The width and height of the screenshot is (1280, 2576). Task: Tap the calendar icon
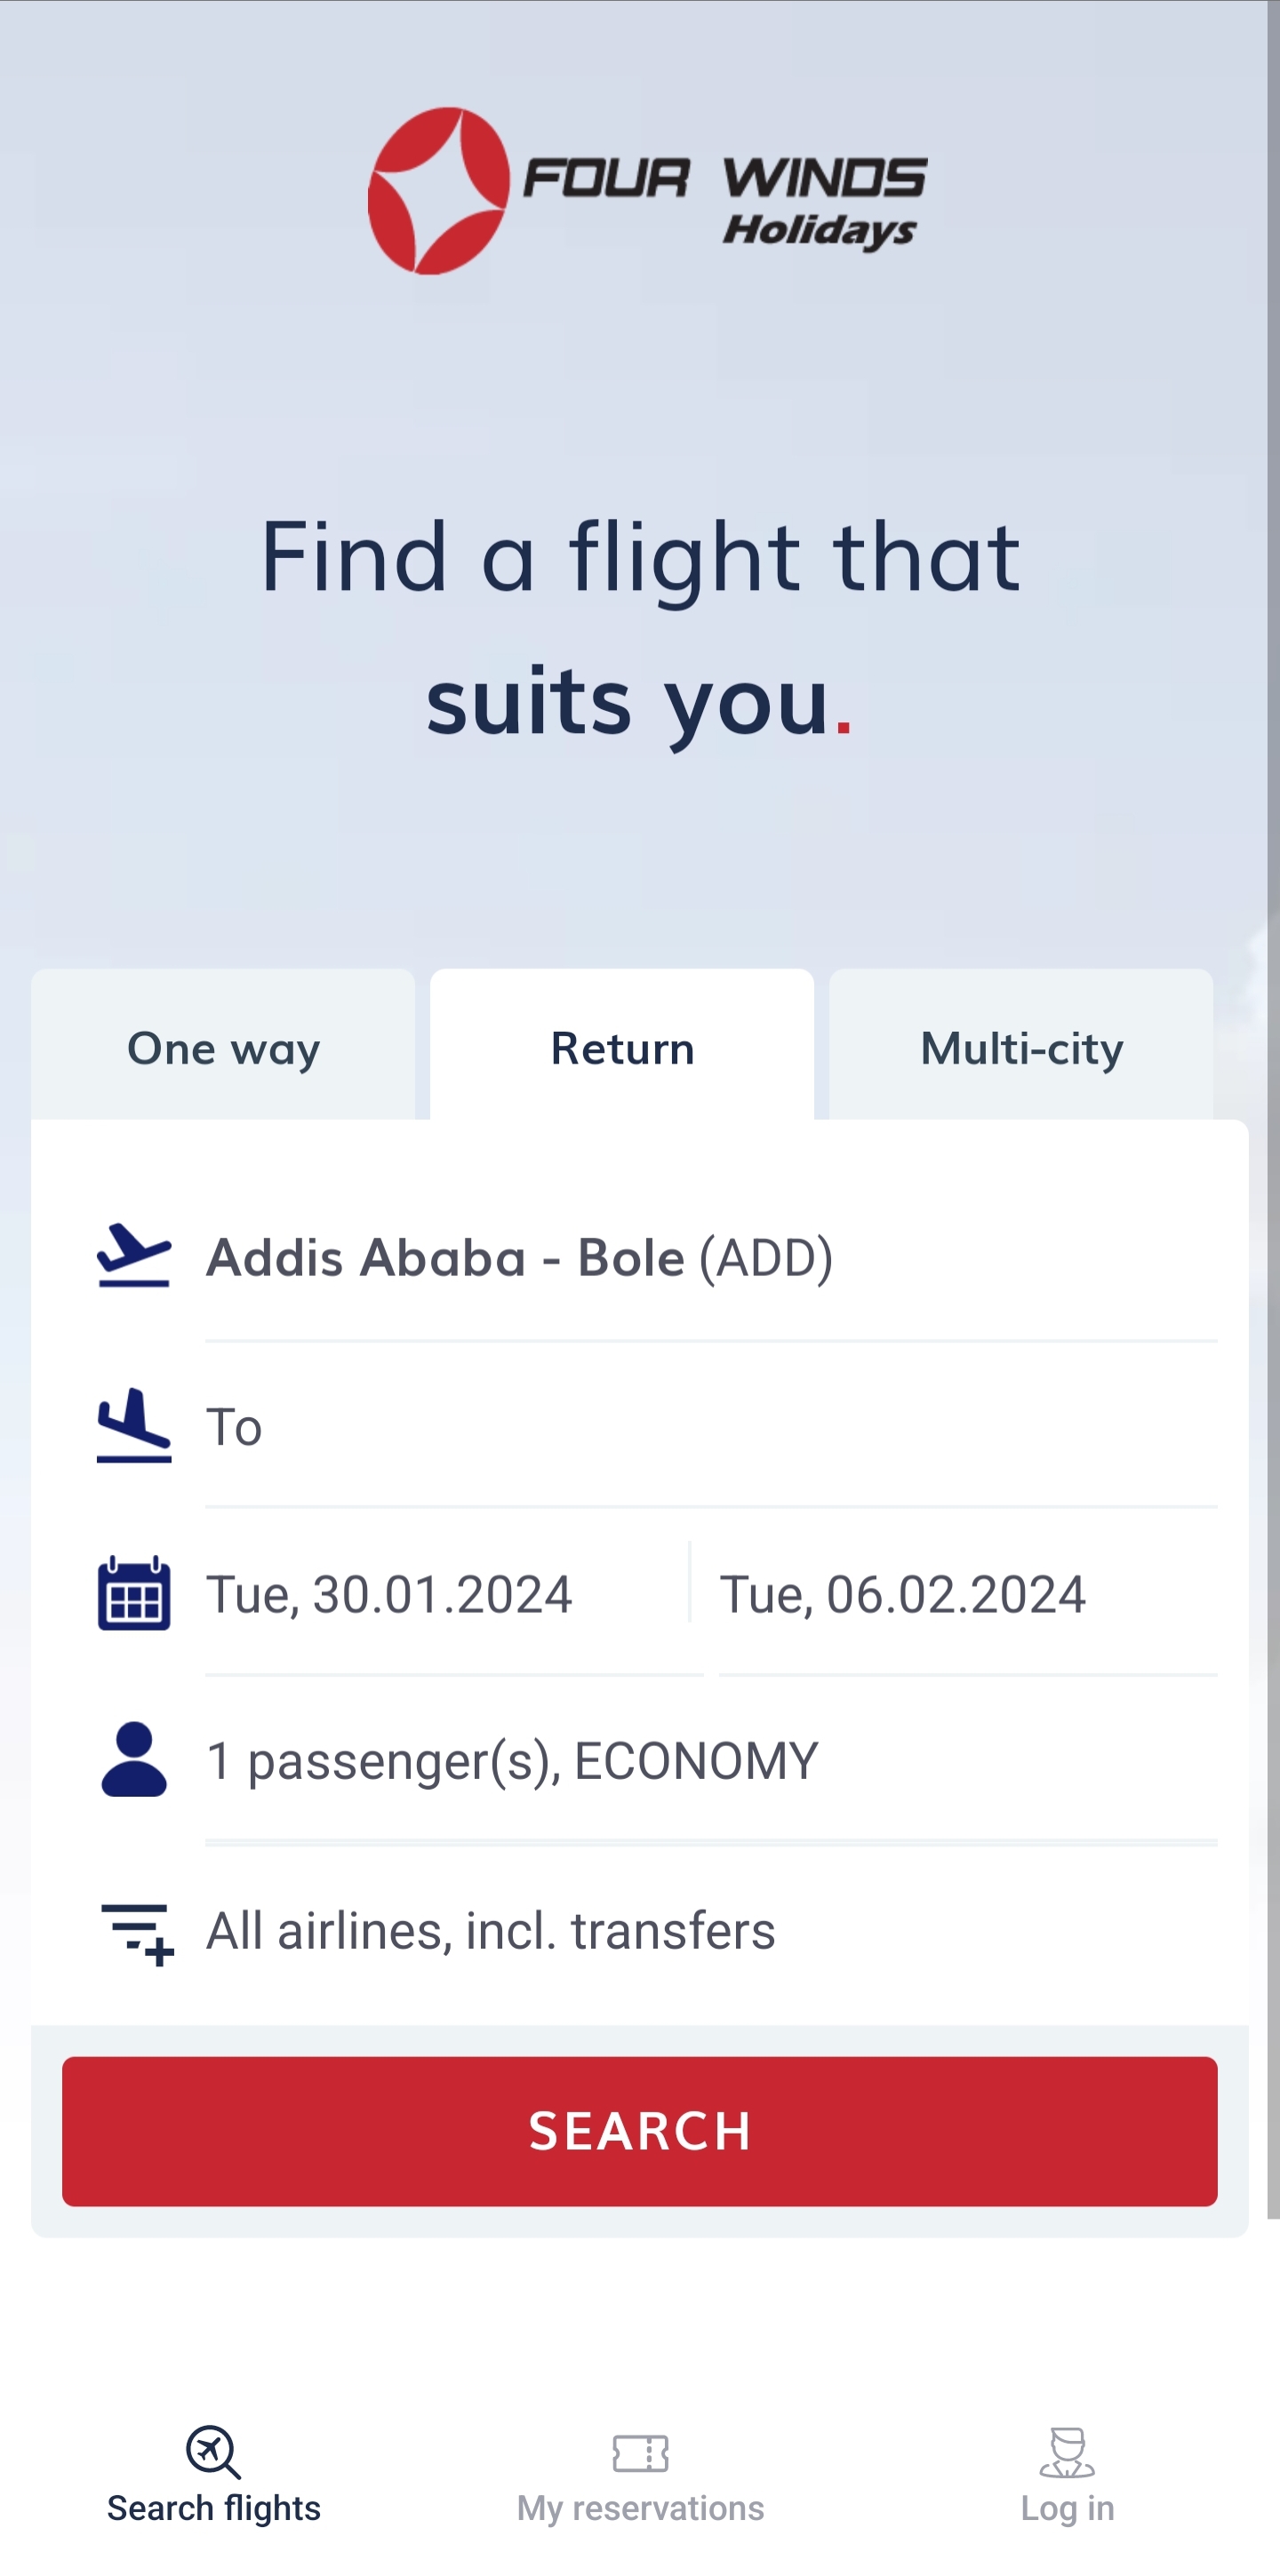[x=134, y=1593]
